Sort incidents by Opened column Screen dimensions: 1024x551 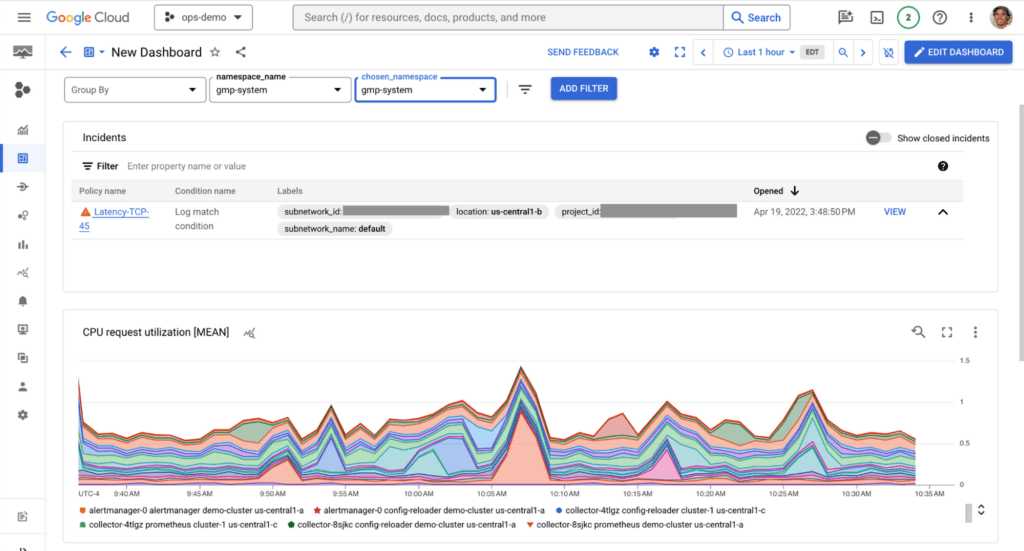(776, 191)
